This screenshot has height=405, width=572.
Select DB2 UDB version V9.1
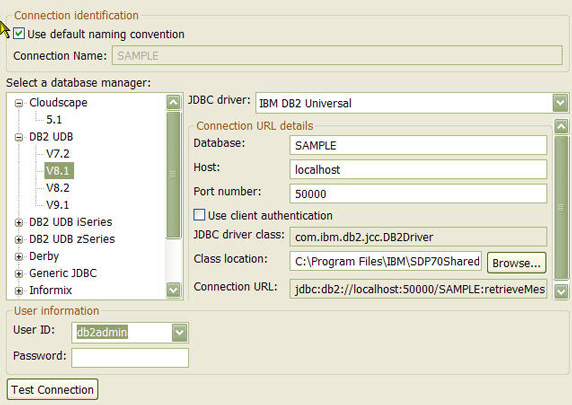[58, 205]
